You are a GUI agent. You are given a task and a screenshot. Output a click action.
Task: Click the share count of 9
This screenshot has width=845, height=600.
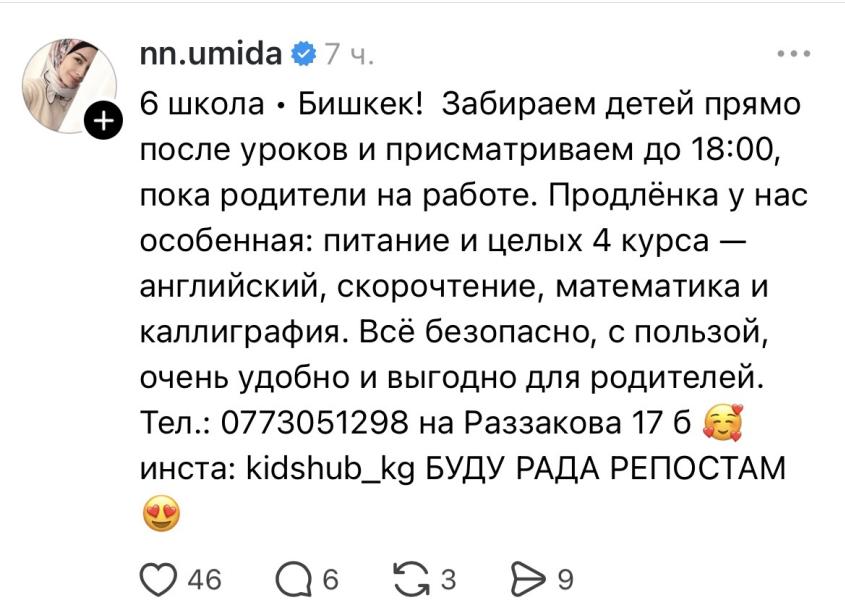pyautogui.click(x=564, y=579)
